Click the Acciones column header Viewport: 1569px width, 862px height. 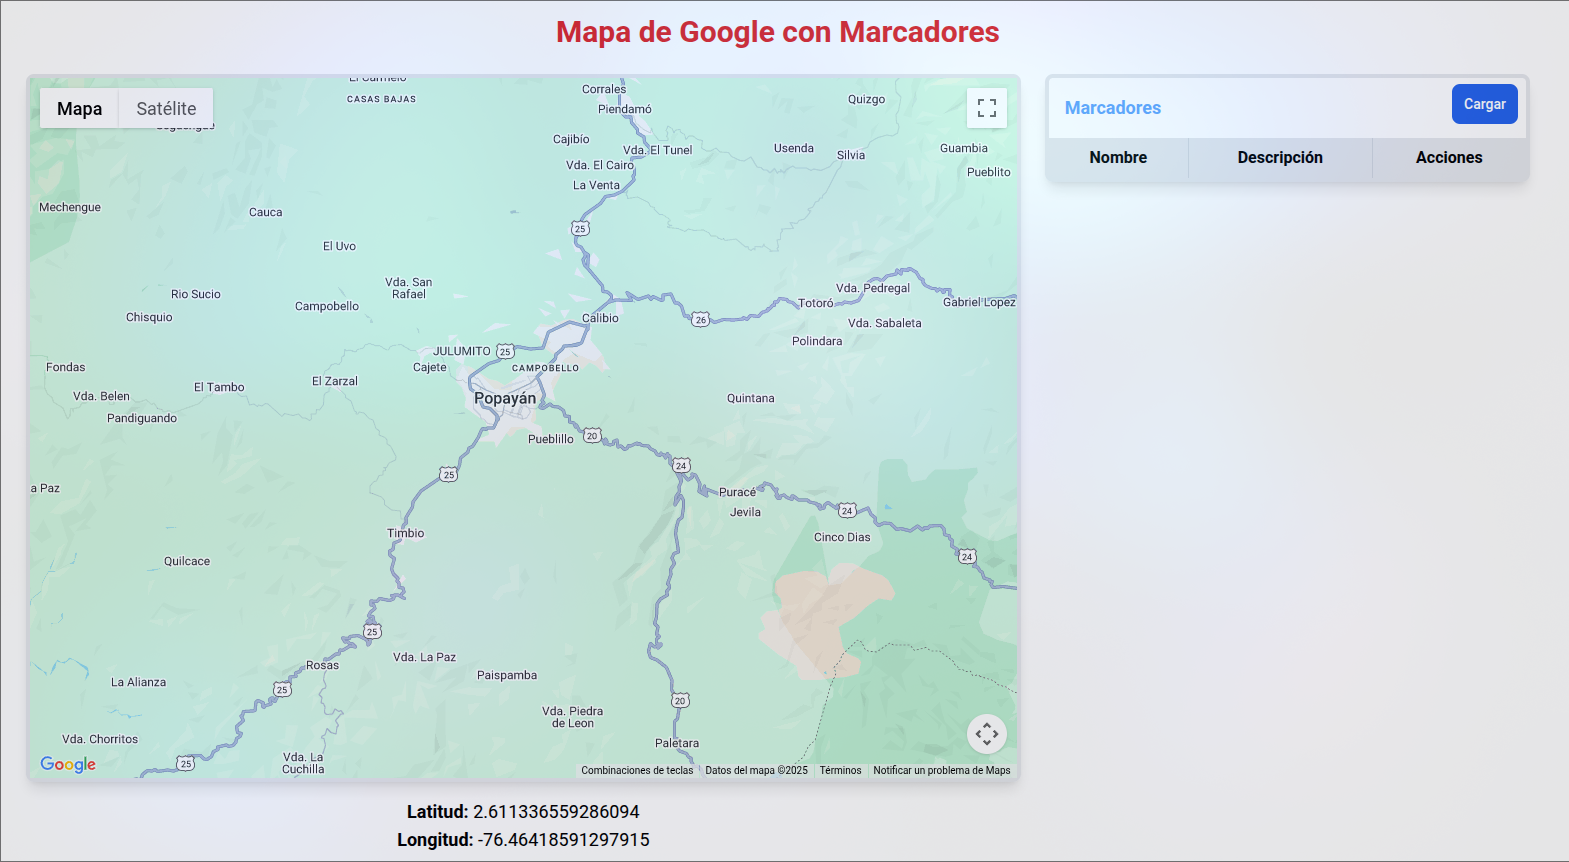click(1448, 158)
